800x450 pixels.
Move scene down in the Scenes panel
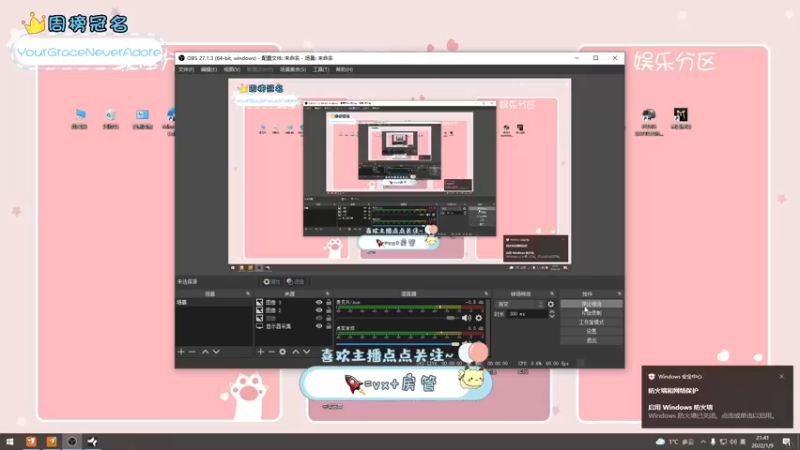[x=216, y=352]
